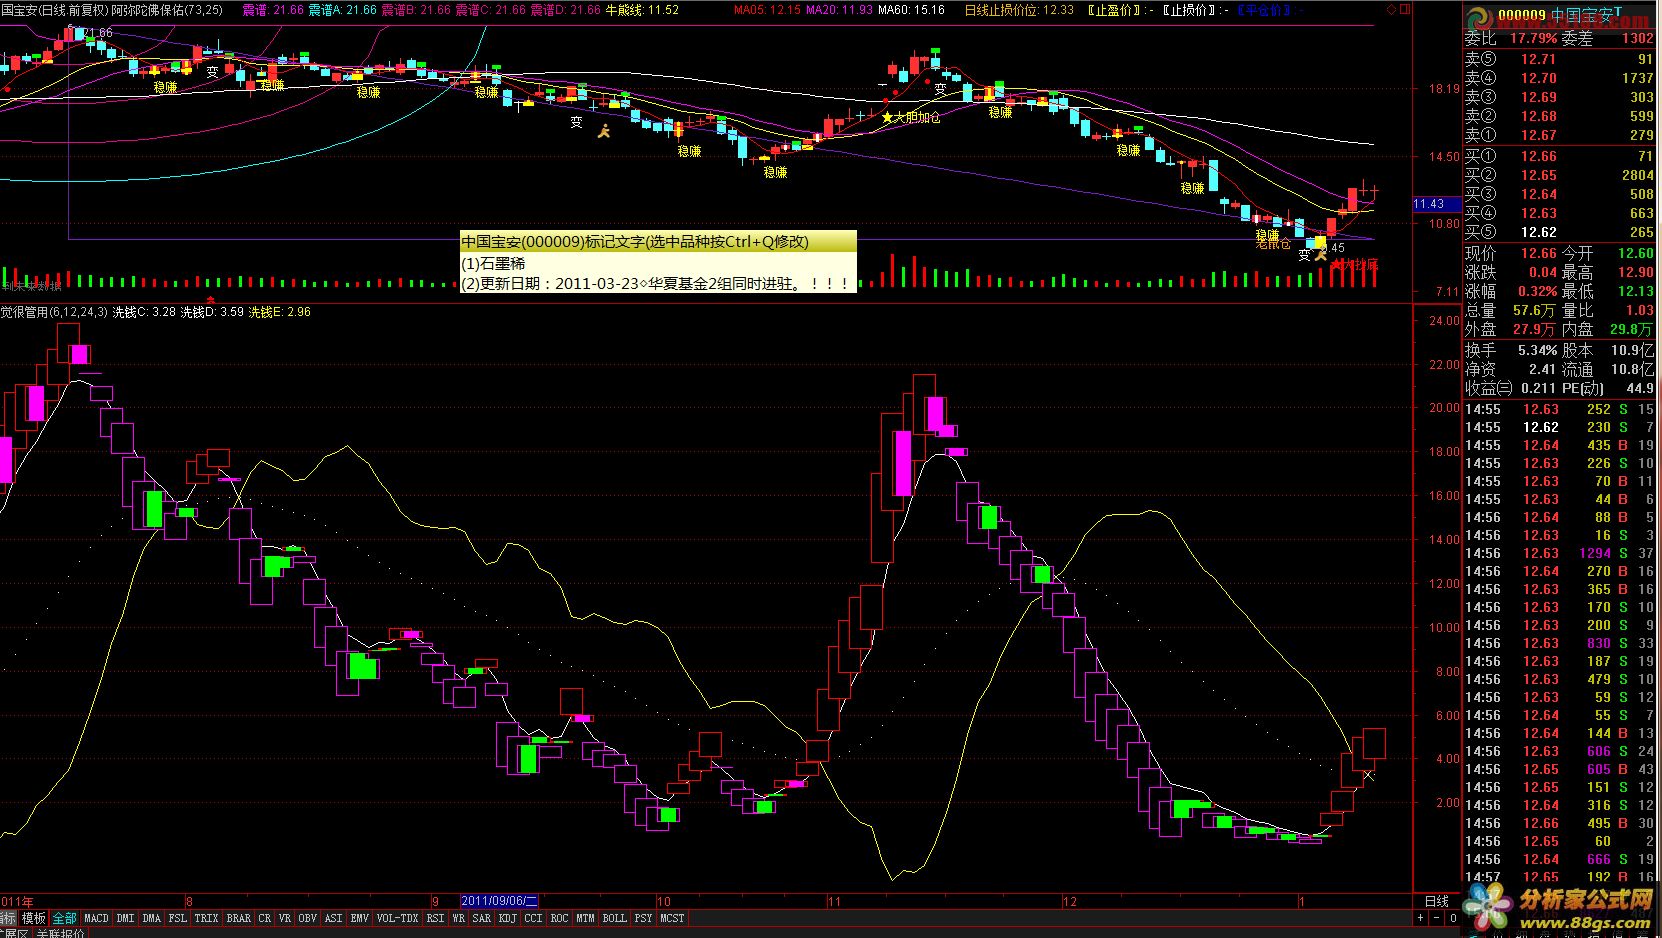Click the 买① bid price 12.66
Viewport: 1662px width, 938px height.
1539,156
